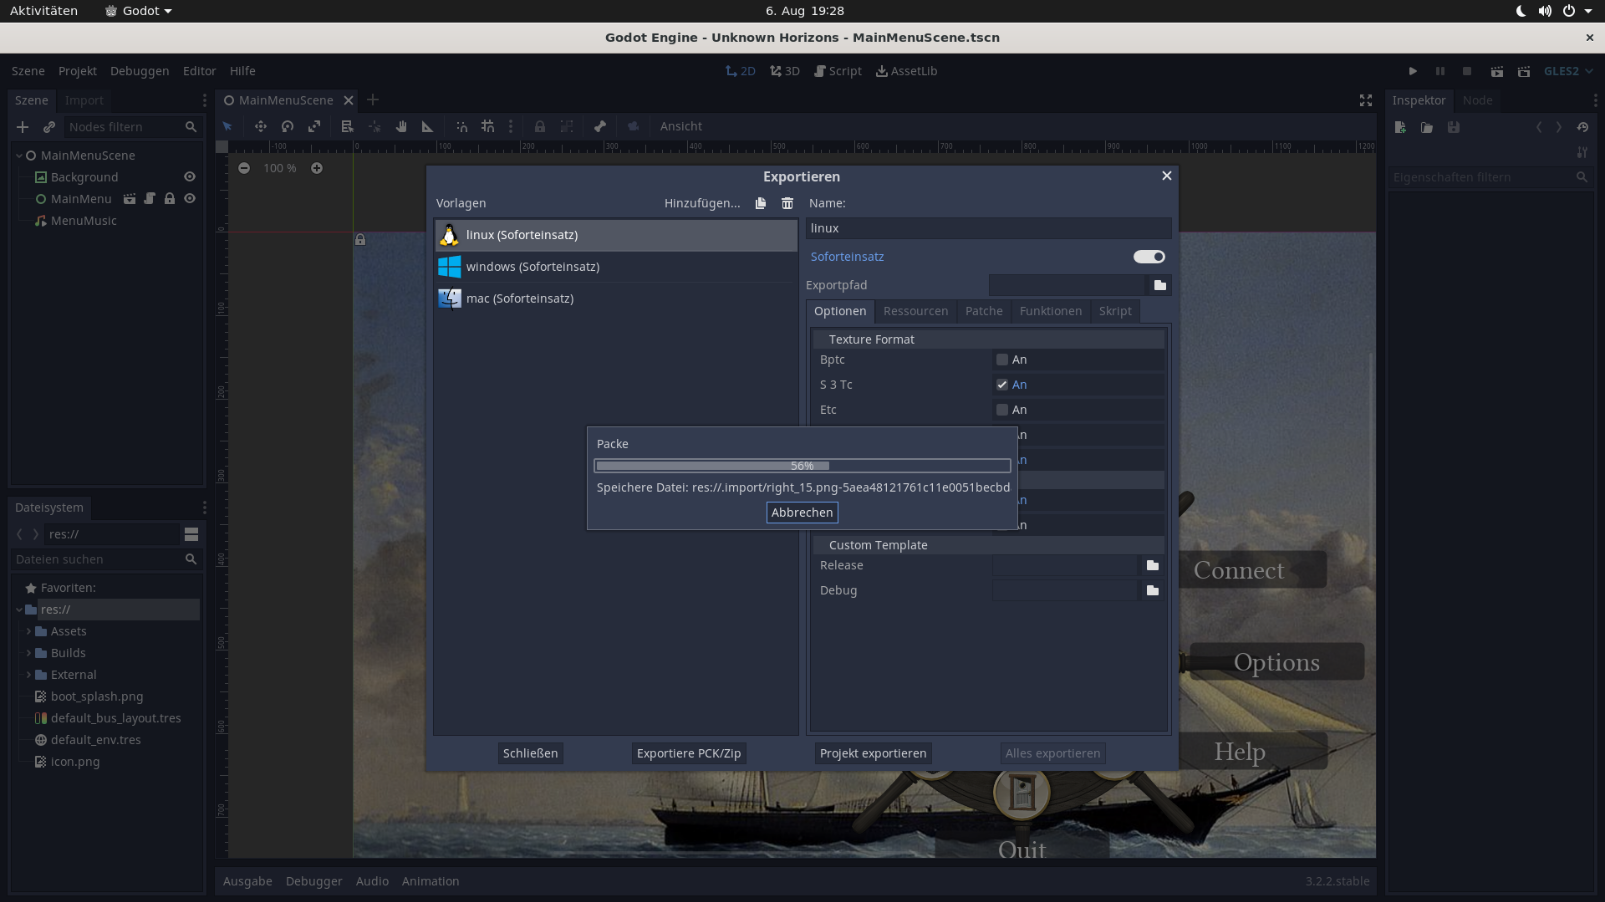1605x902 pixels.
Task: Click the add node plus icon
Action: [22, 127]
